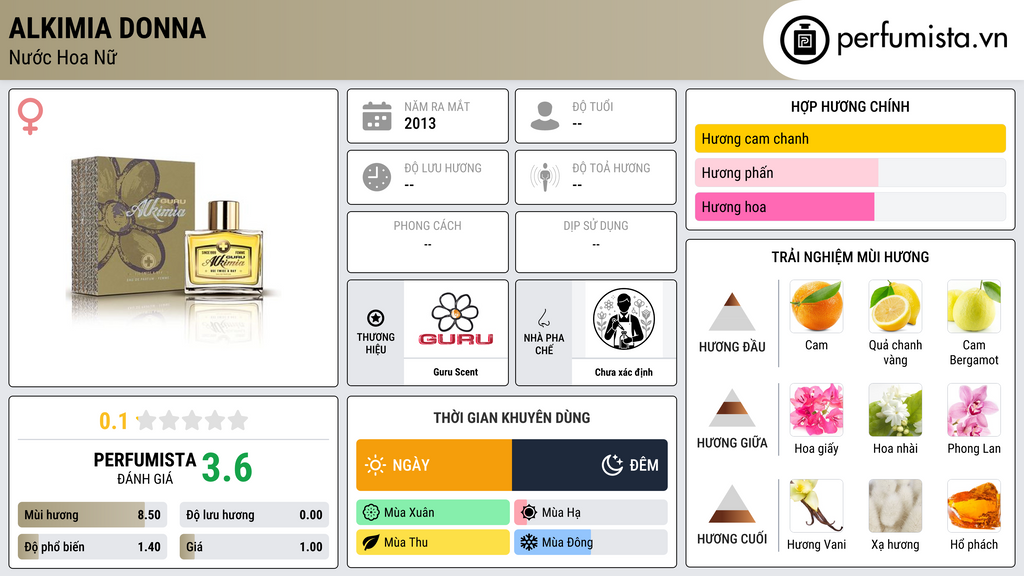This screenshot has height=576, width=1024.
Task: Click the Hoa giấy pink flower image
Action: point(816,410)
